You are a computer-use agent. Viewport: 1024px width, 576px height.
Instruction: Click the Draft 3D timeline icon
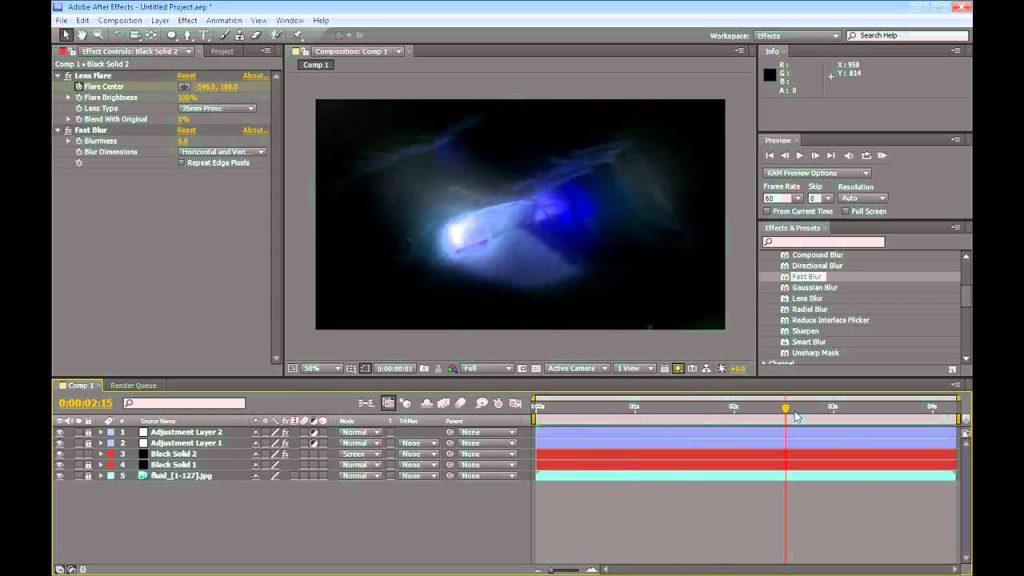tap(406, 403)
